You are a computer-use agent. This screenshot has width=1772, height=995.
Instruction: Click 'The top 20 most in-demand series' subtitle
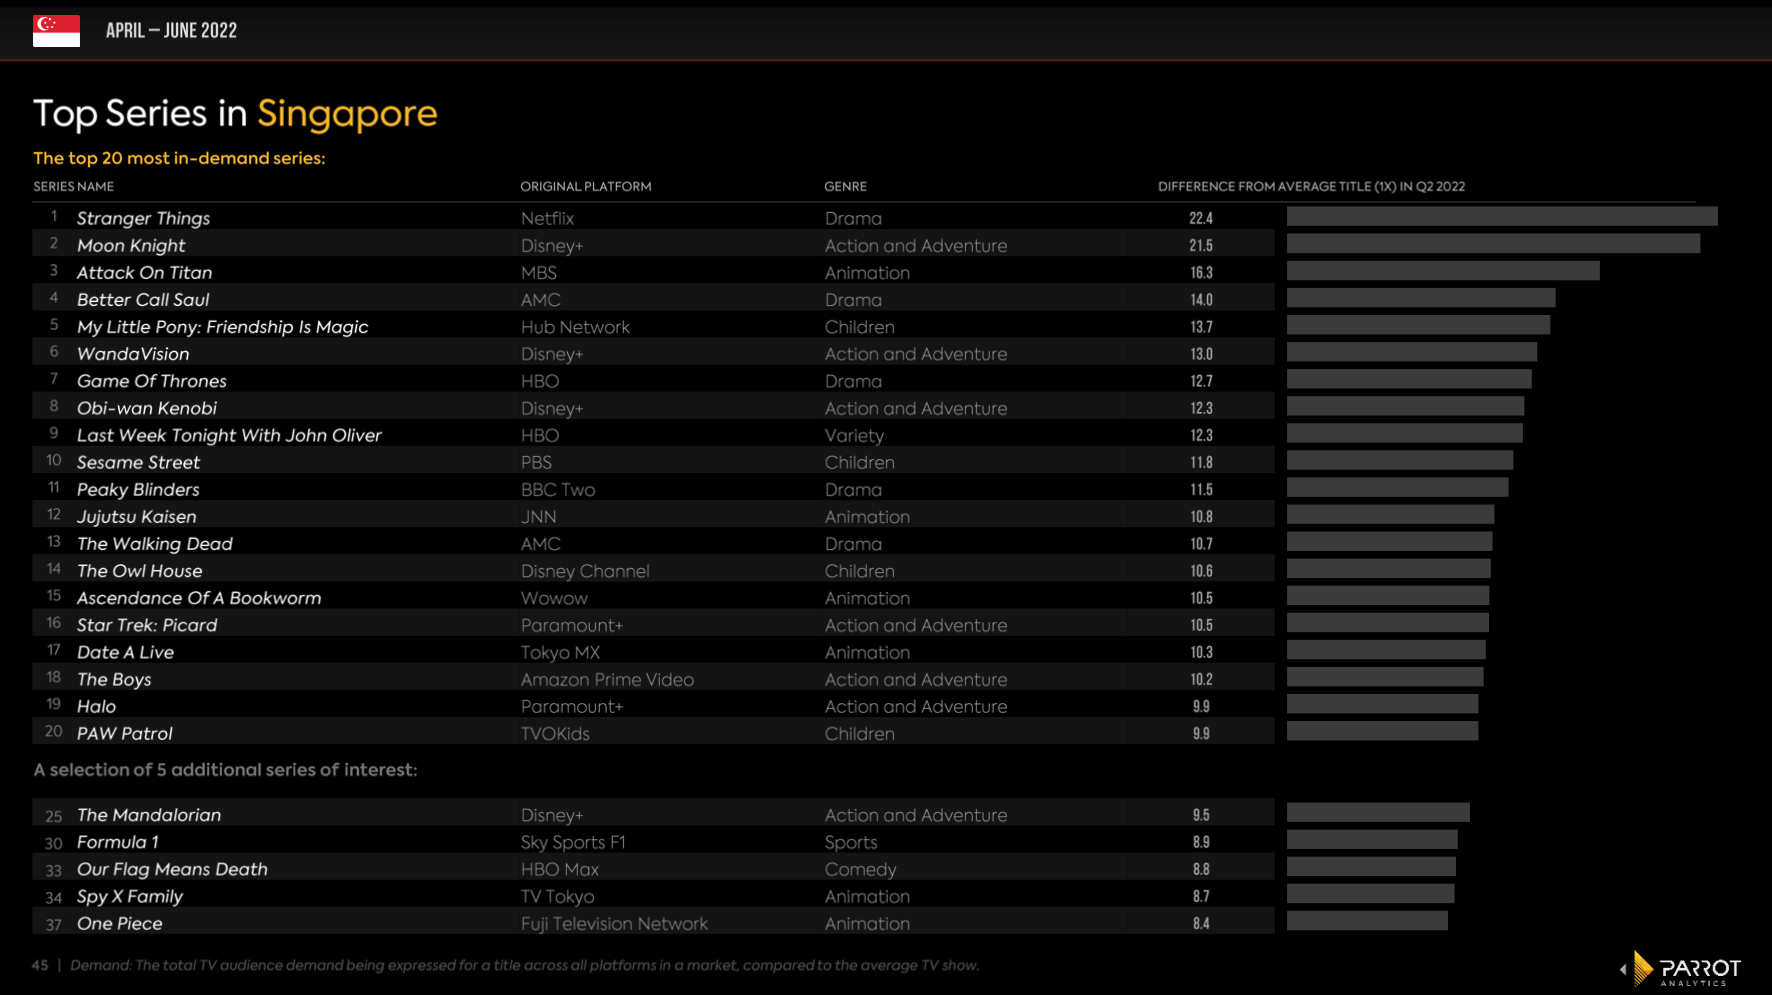pyautogui.click(x=179, y=158)
